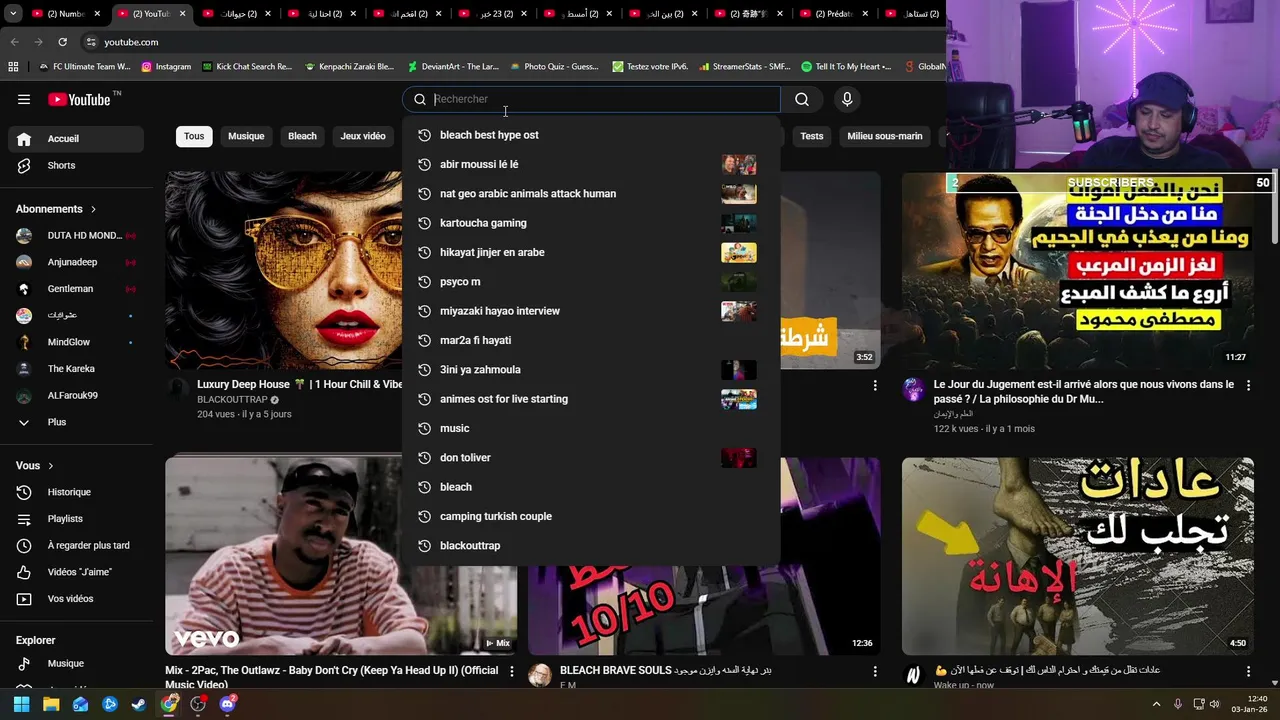Expand the Abonnements section chevron

(94, 209)
